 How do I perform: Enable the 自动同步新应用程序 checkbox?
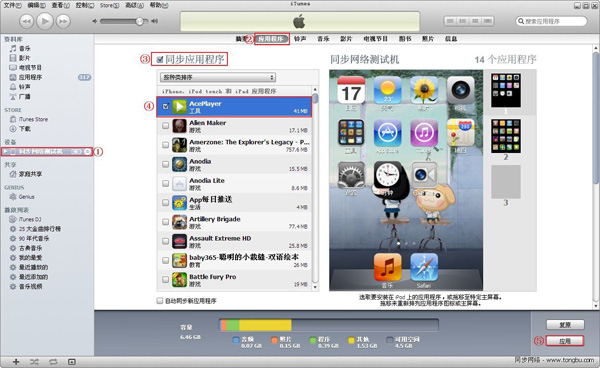point(160,301)
